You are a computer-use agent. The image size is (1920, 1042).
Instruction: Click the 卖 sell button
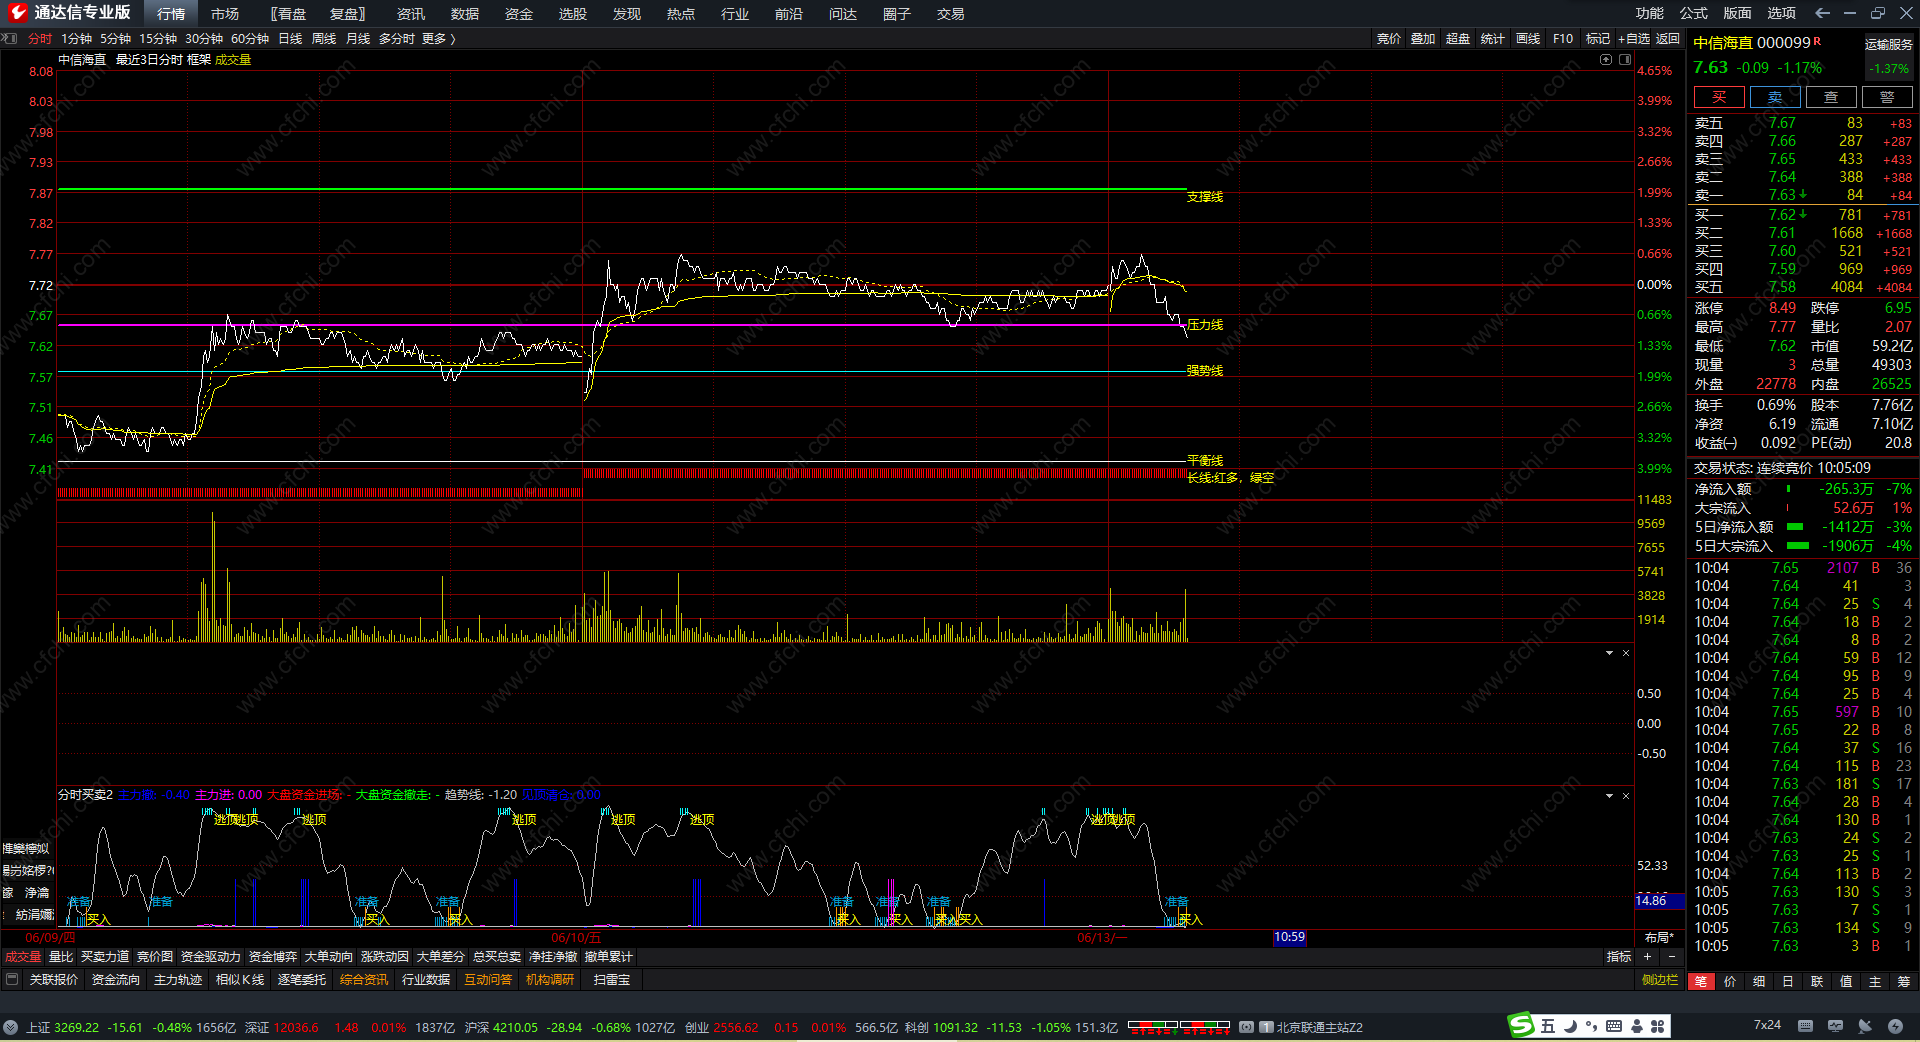tap(1775, 97)
